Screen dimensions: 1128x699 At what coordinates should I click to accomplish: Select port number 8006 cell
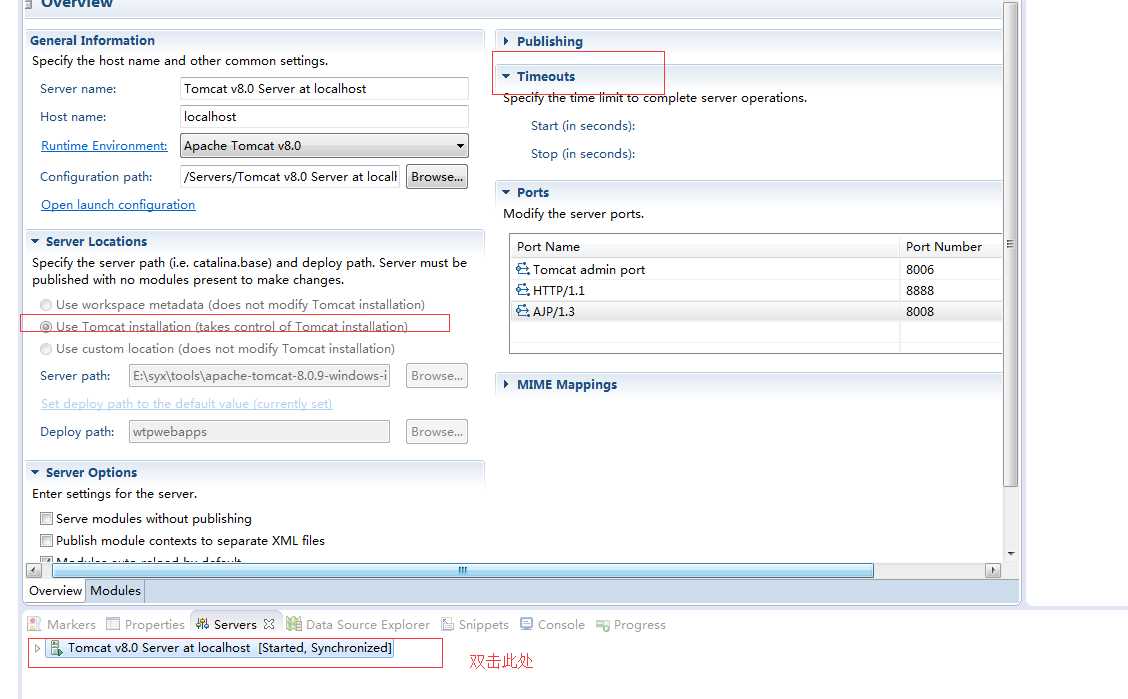[x=950, y=269]
